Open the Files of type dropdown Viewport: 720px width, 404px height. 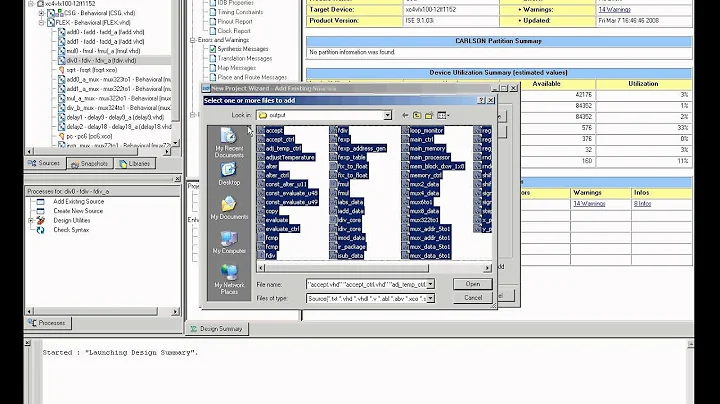[430, 298]
